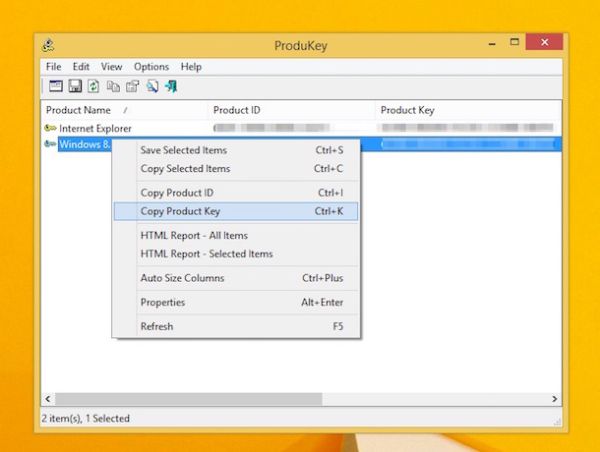Screen dimensions: 600x452
Task: Open the View menu
Action: coord(111,67)
